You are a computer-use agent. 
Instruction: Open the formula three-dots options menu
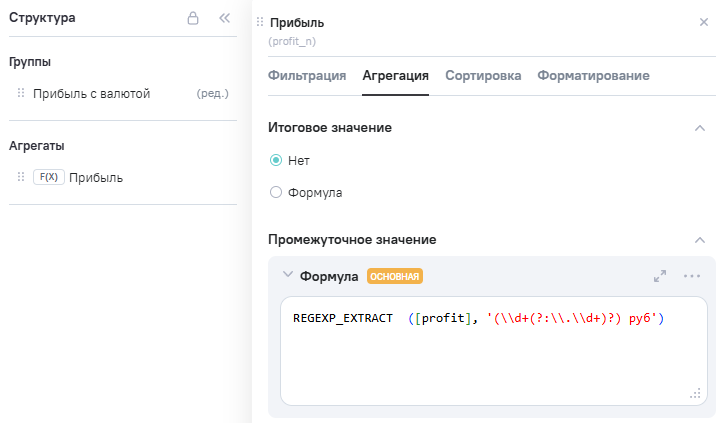coord(692,276)
